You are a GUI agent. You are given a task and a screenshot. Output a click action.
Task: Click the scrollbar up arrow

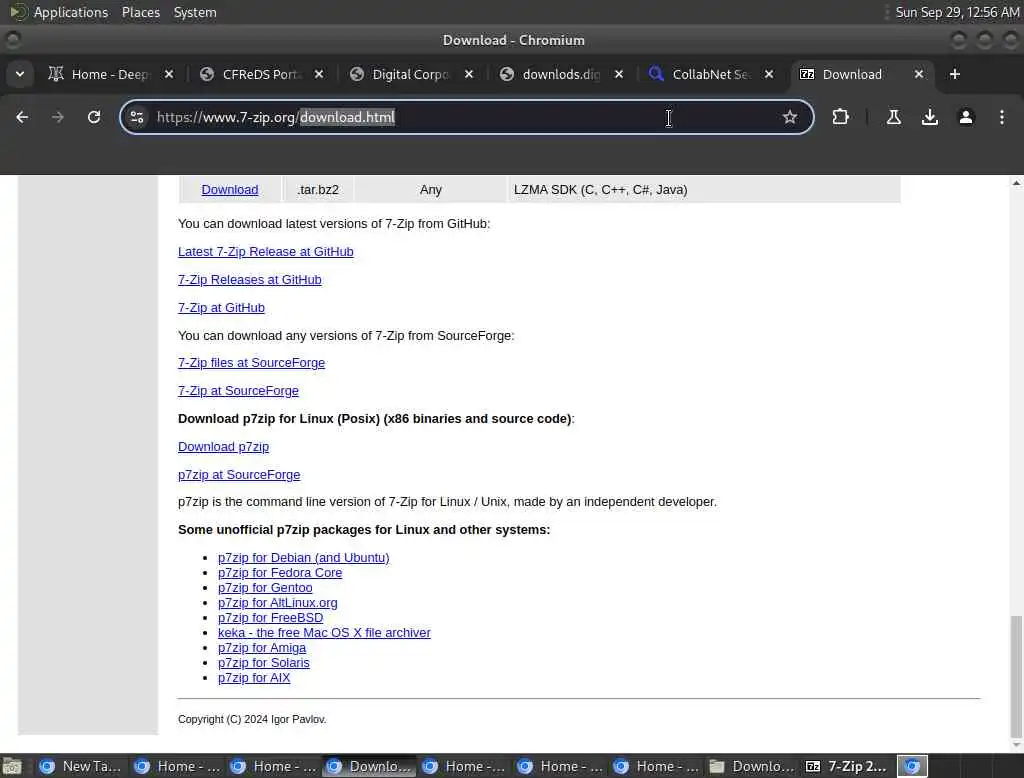coord(1016,184)
